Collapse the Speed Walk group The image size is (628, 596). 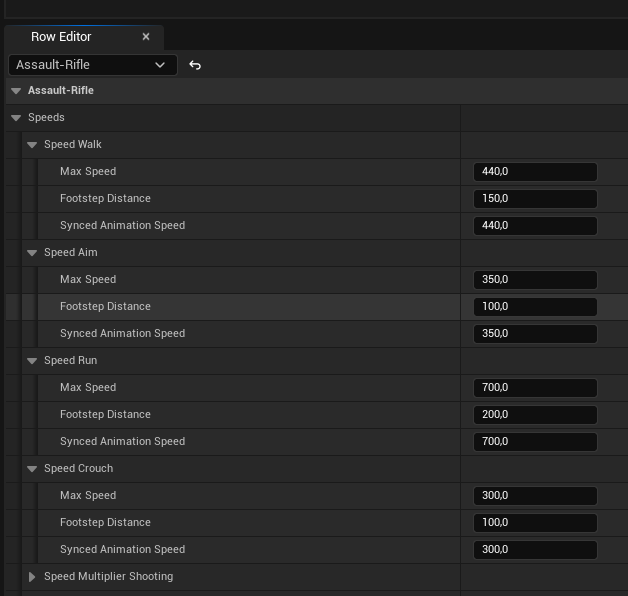click(x=32, y=145)
